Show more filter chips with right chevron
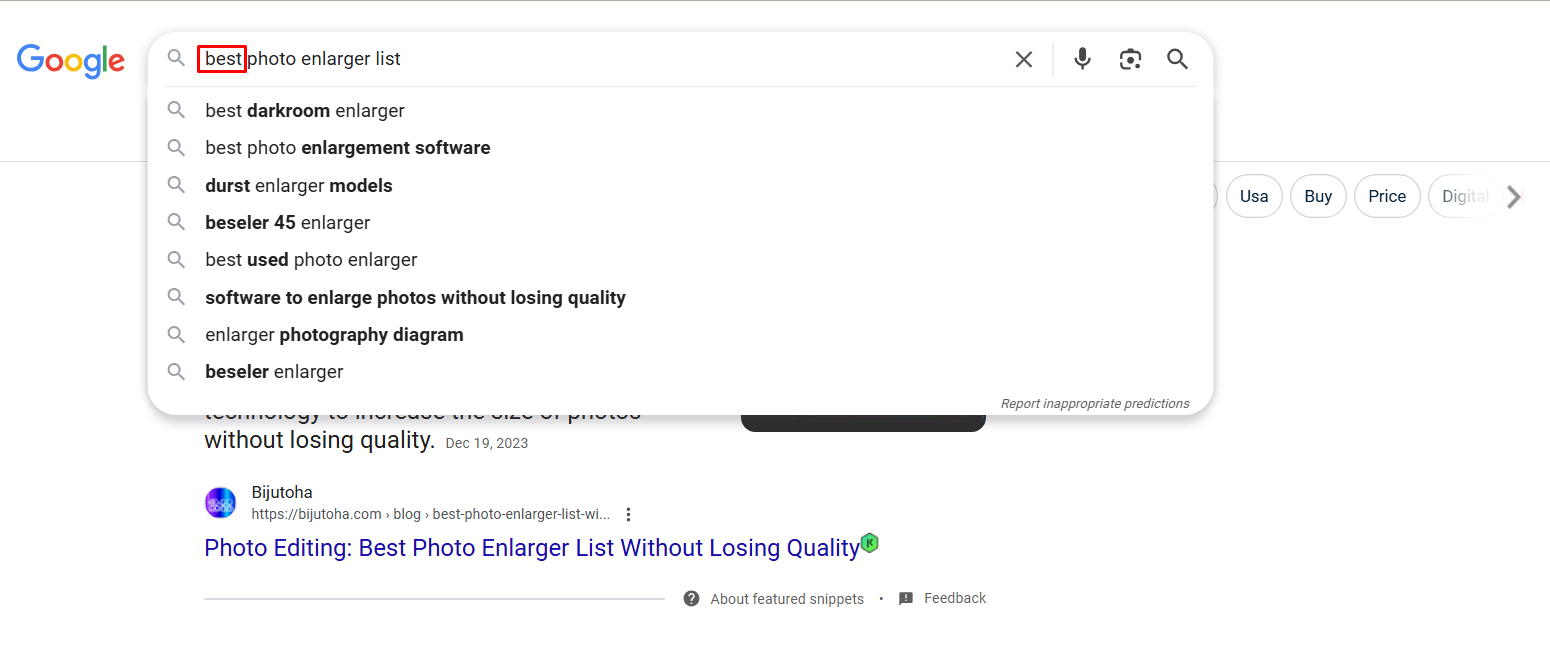The image size is (1550, 662). (1514, 197)
